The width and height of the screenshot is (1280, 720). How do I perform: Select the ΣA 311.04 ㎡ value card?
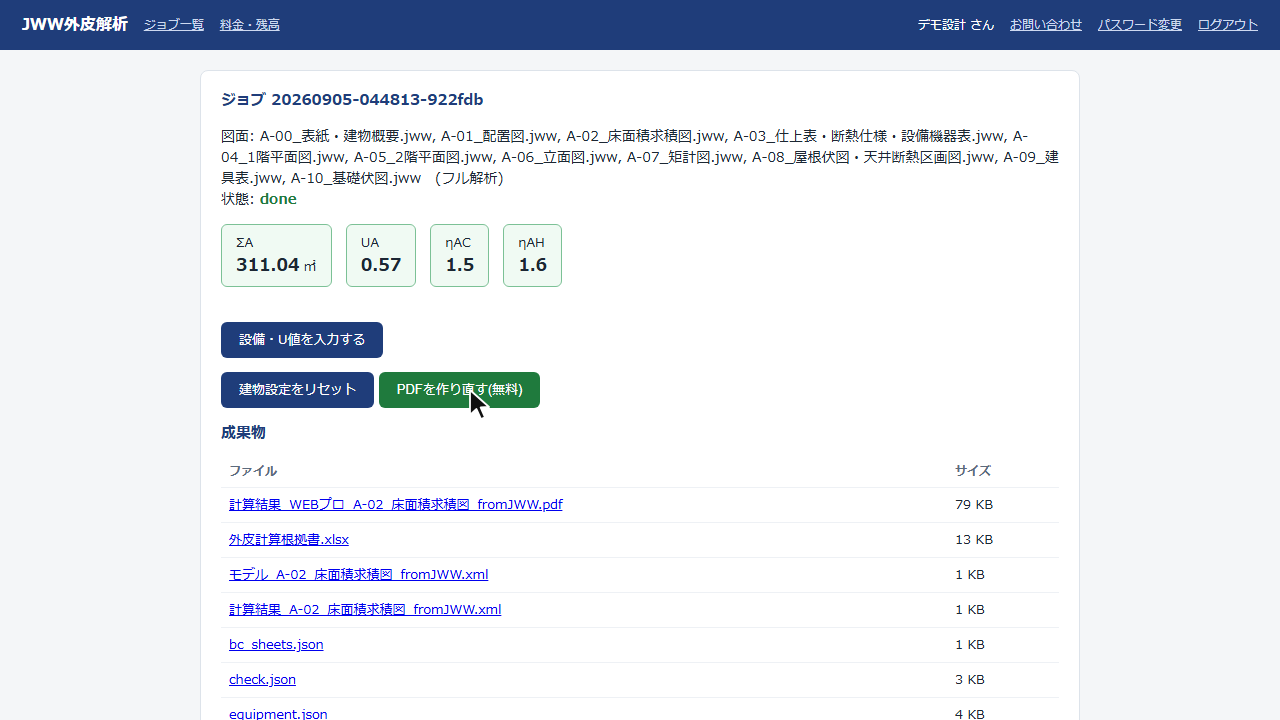(276, 255)
